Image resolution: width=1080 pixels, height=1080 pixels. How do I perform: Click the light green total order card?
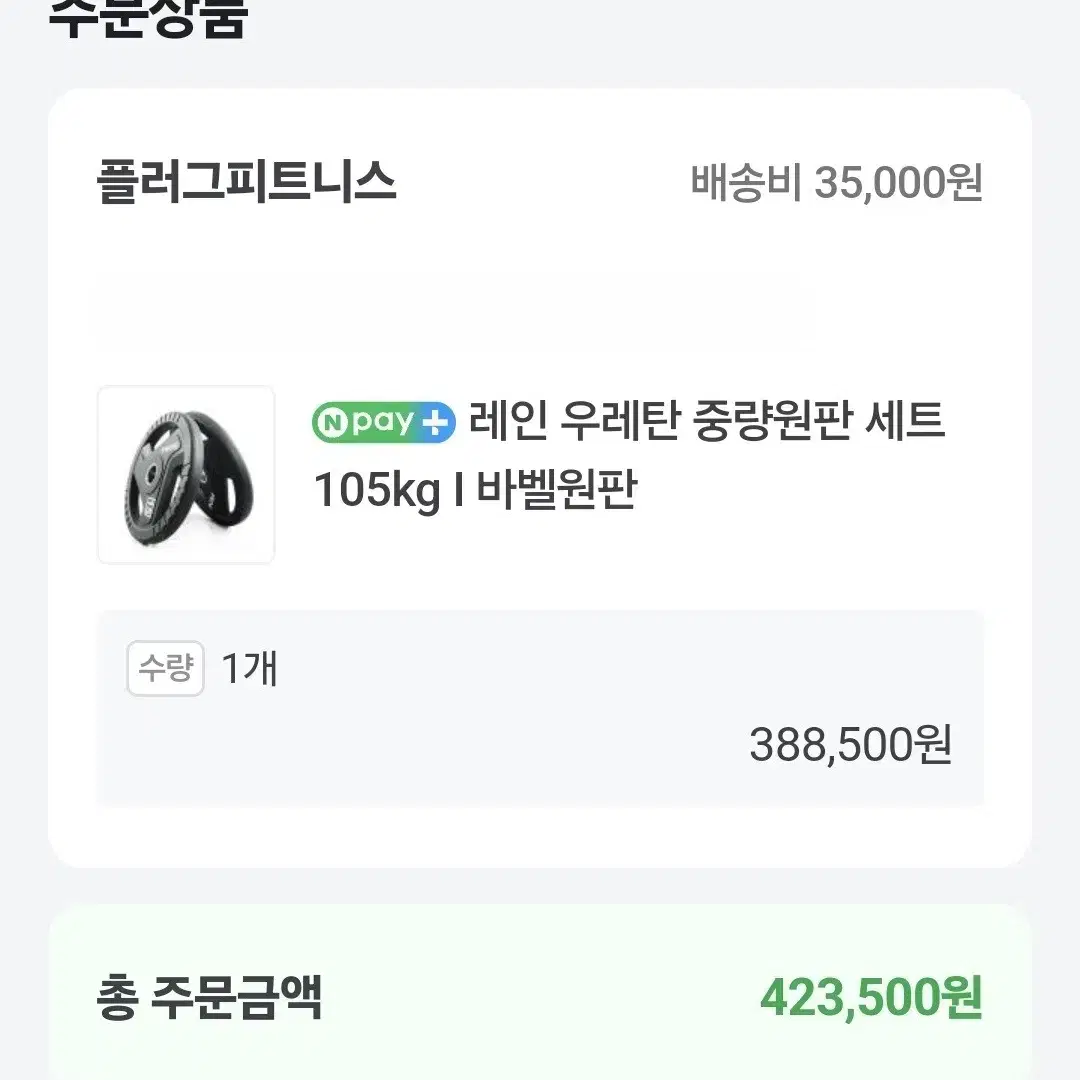pyautogui.click(x=540, y=992)
